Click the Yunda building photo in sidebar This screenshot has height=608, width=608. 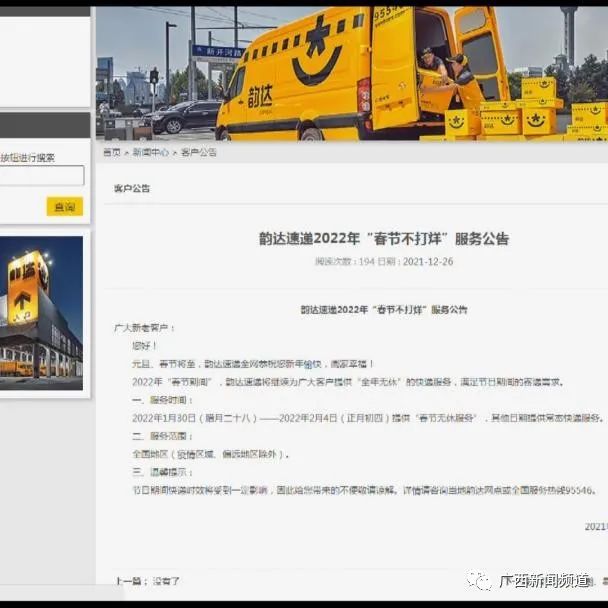[41, 313]
